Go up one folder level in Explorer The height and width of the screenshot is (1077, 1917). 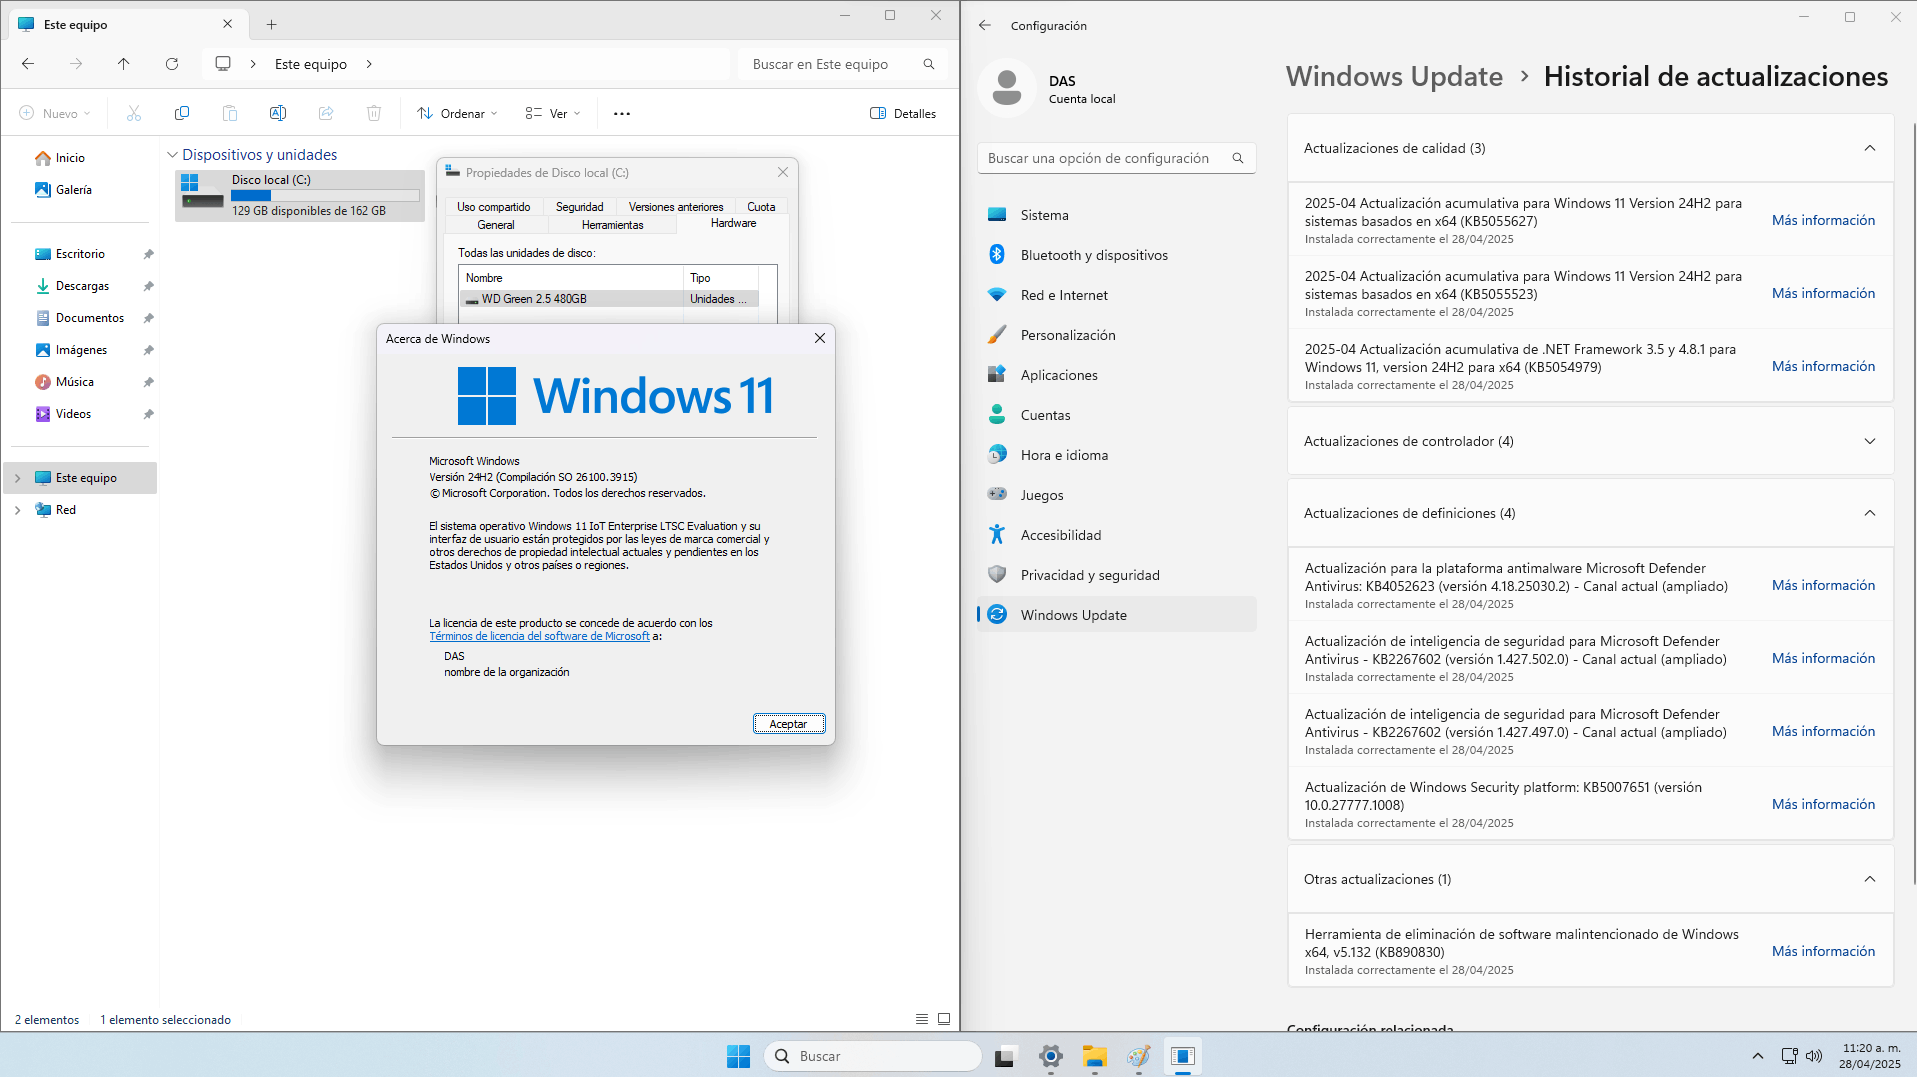point(124,64)
